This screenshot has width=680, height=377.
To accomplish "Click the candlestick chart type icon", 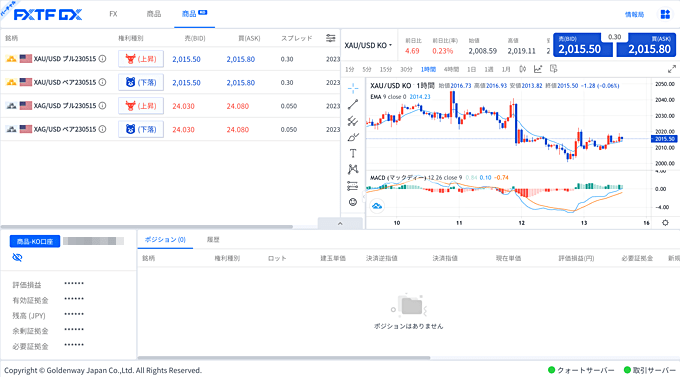I will (523, 69).
